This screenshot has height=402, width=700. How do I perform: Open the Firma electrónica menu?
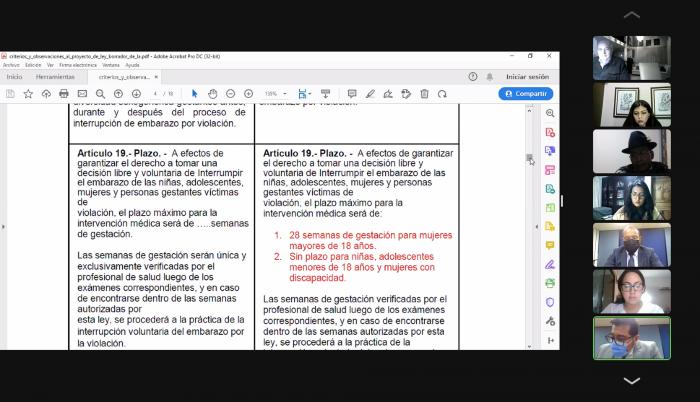pyautogui.click(x=78, y=65)
